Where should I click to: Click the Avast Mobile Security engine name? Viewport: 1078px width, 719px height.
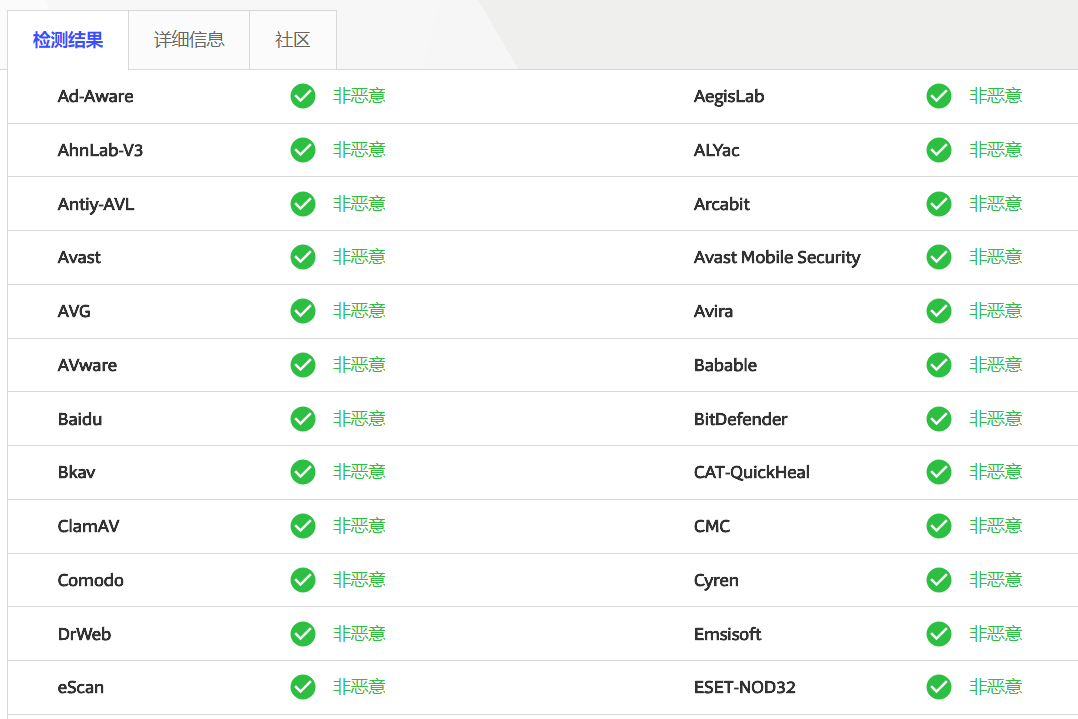tap(777, 258)
